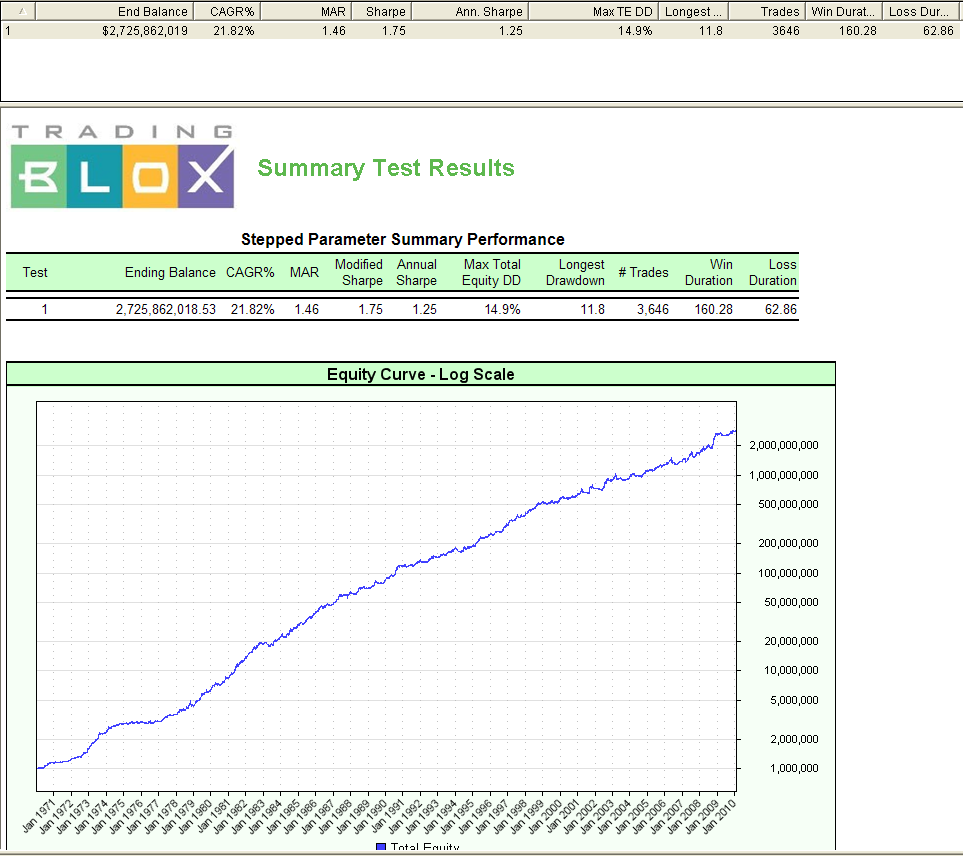Click the Stepped Parameter Summary Performance title

click(x=402, y=239)
